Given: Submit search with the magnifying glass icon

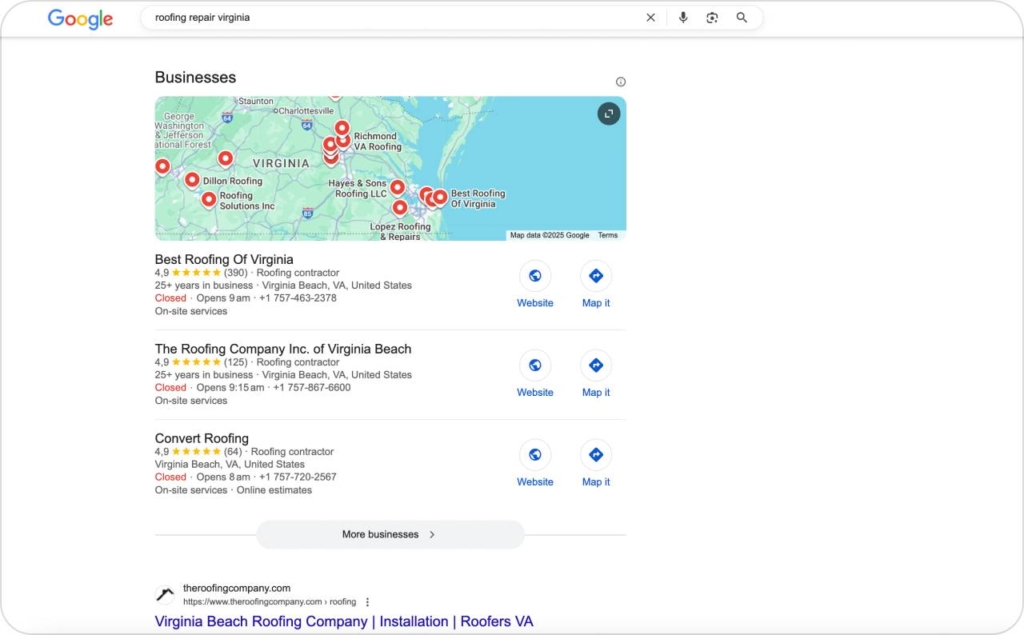Looking at the screenshot, I should tap(741, 18).
